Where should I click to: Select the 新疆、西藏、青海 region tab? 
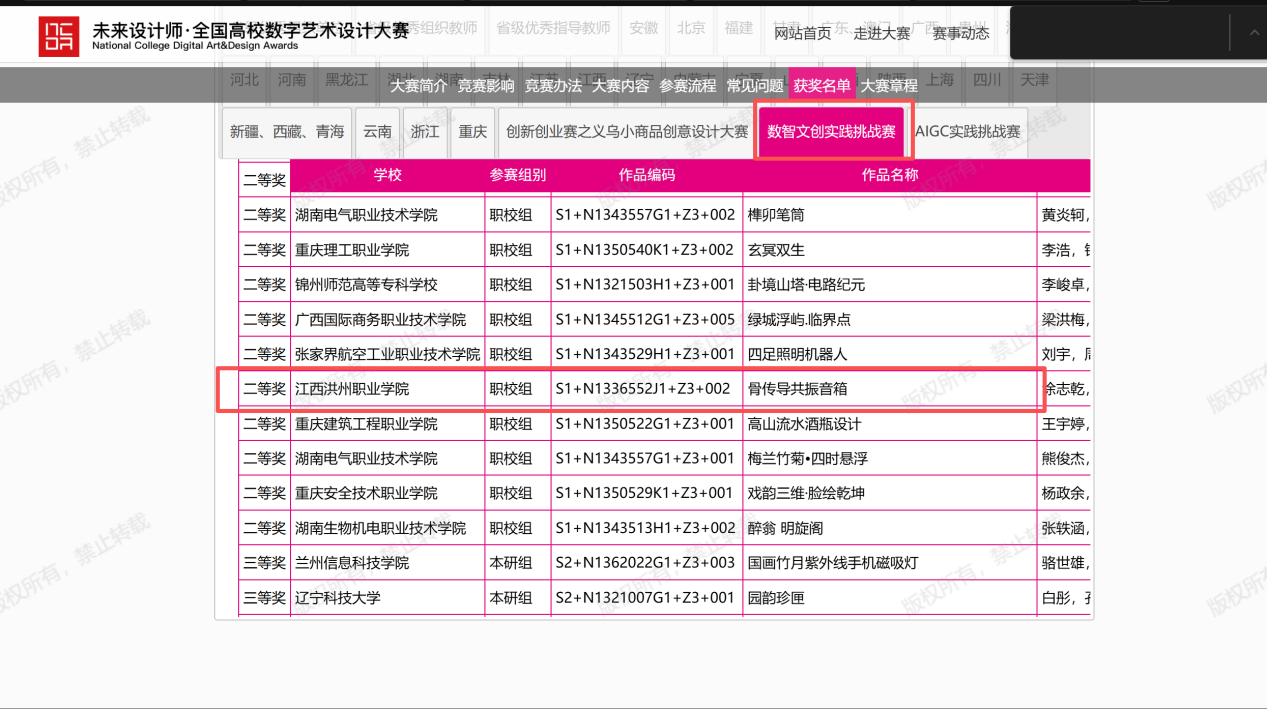coord(287,132)
